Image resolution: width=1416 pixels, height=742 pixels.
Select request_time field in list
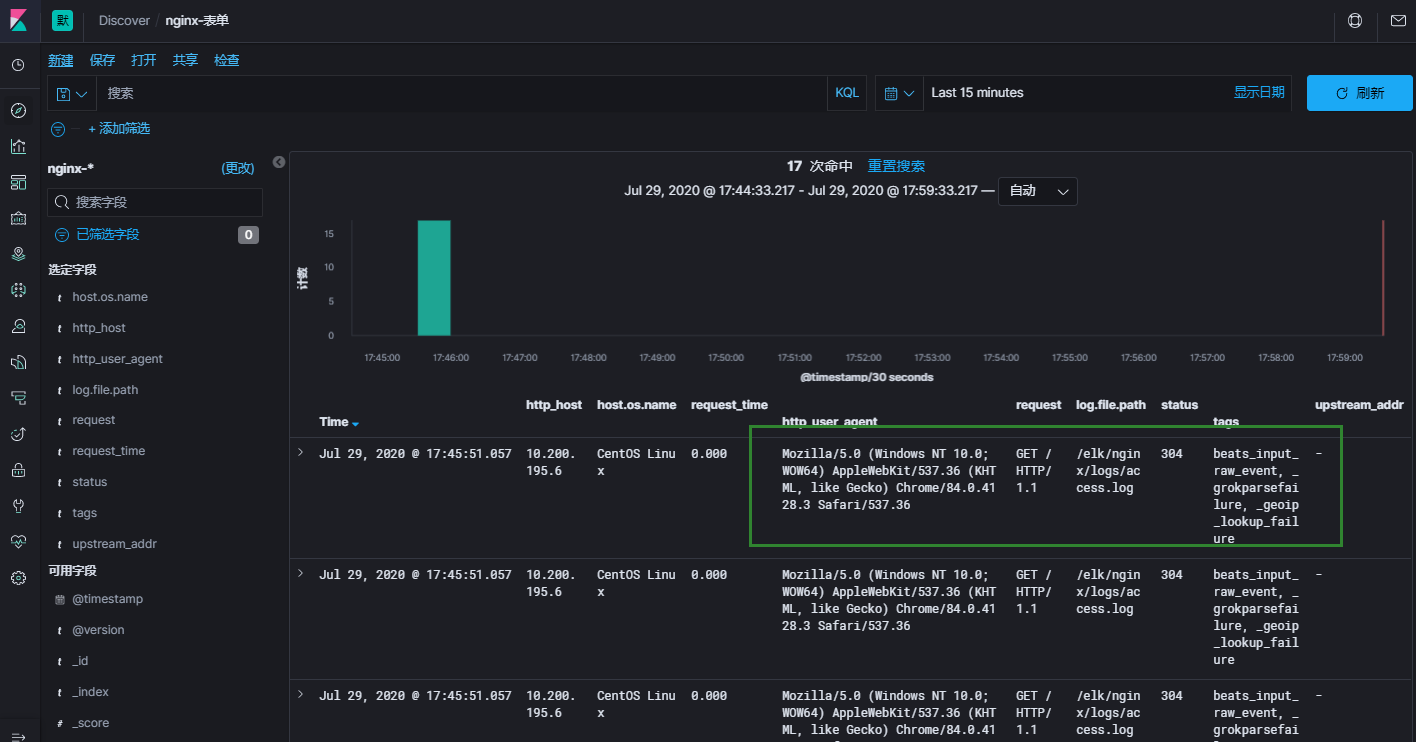coord(109,451)
